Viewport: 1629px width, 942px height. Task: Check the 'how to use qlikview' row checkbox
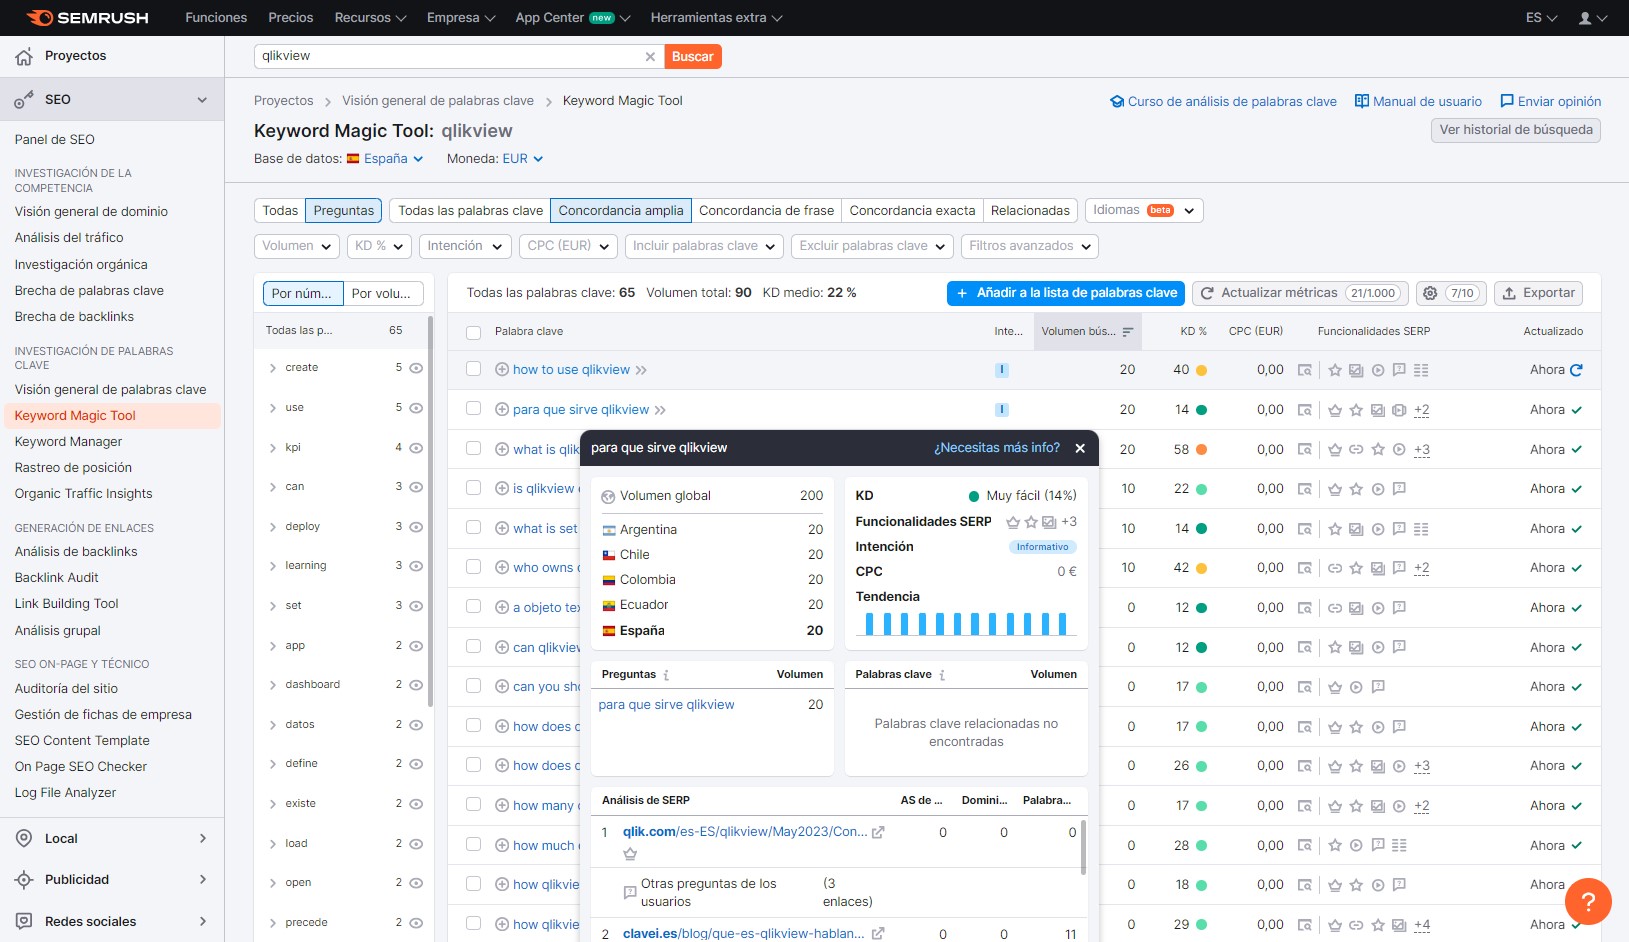474,369
